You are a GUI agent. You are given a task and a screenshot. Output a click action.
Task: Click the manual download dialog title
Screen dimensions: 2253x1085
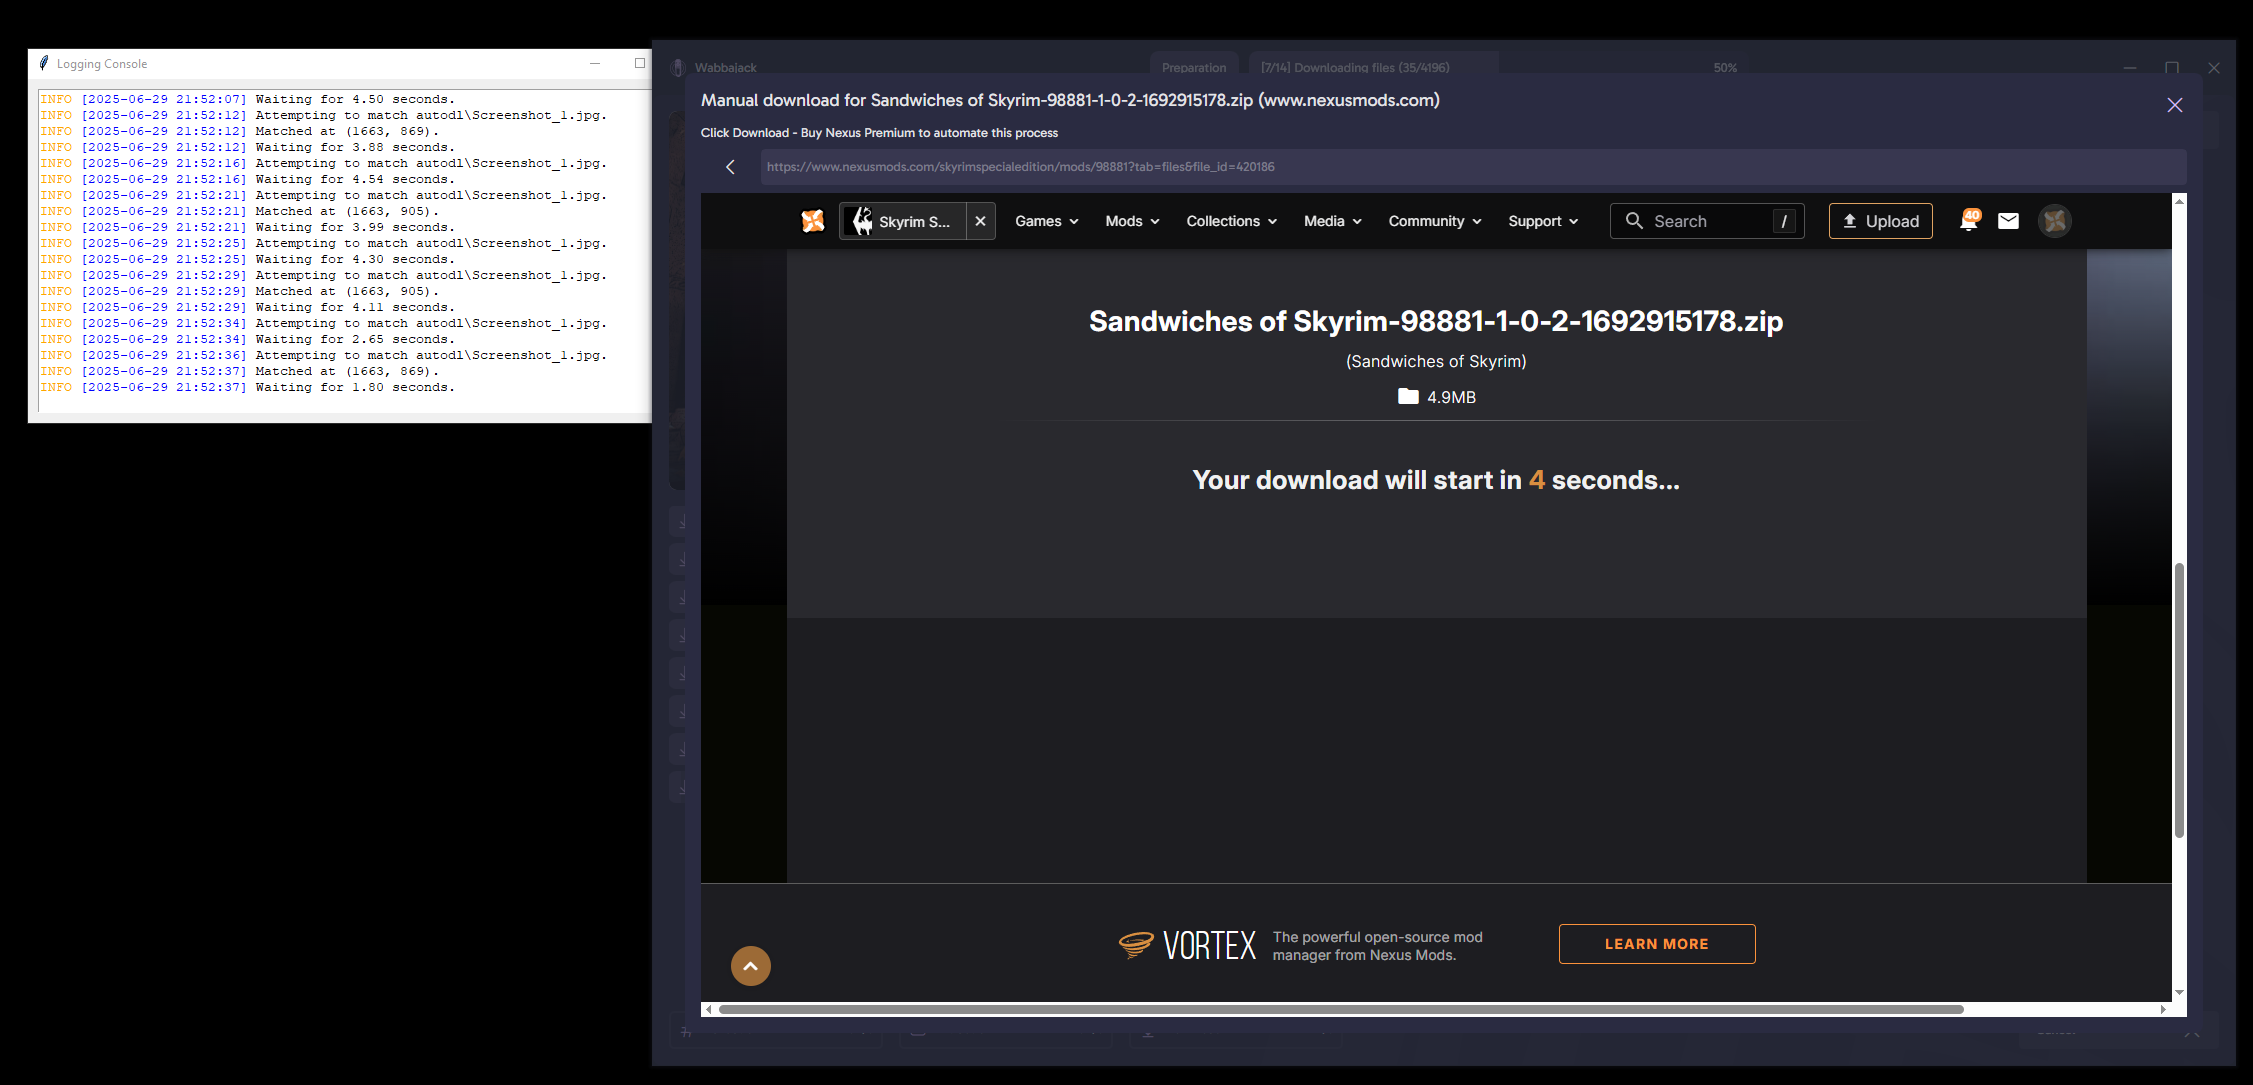[1070, 100]
